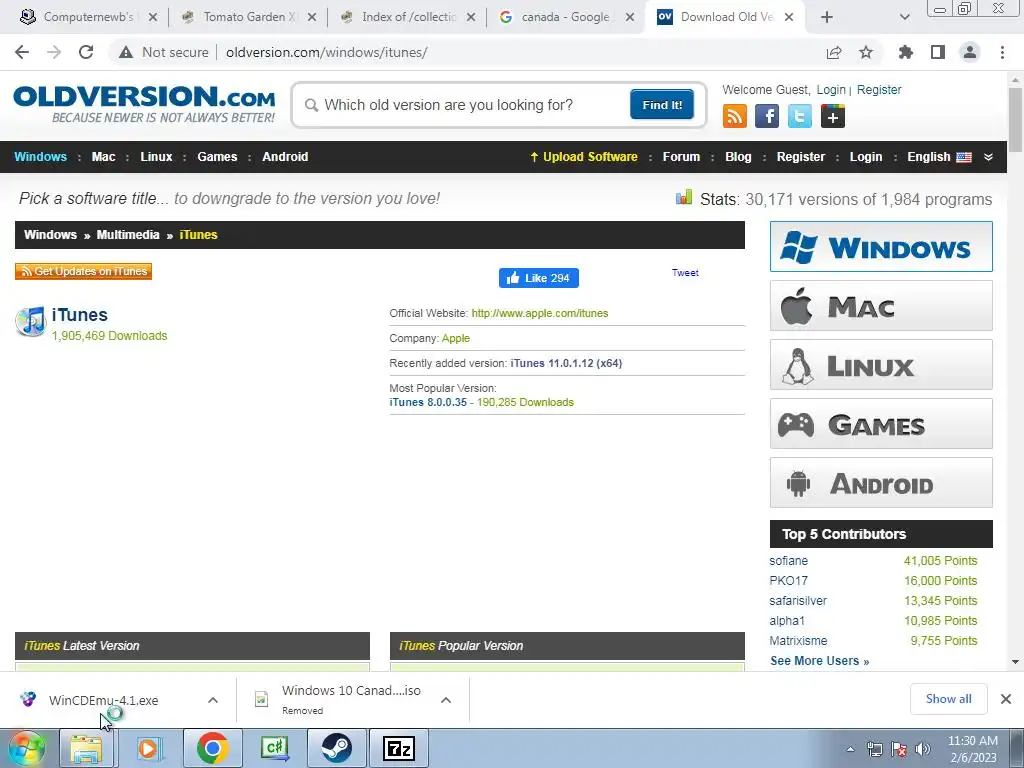The width and height of the screenshot is (1024, 768).
Task: Launch media player from taskbar
Action: pos(148,748)
